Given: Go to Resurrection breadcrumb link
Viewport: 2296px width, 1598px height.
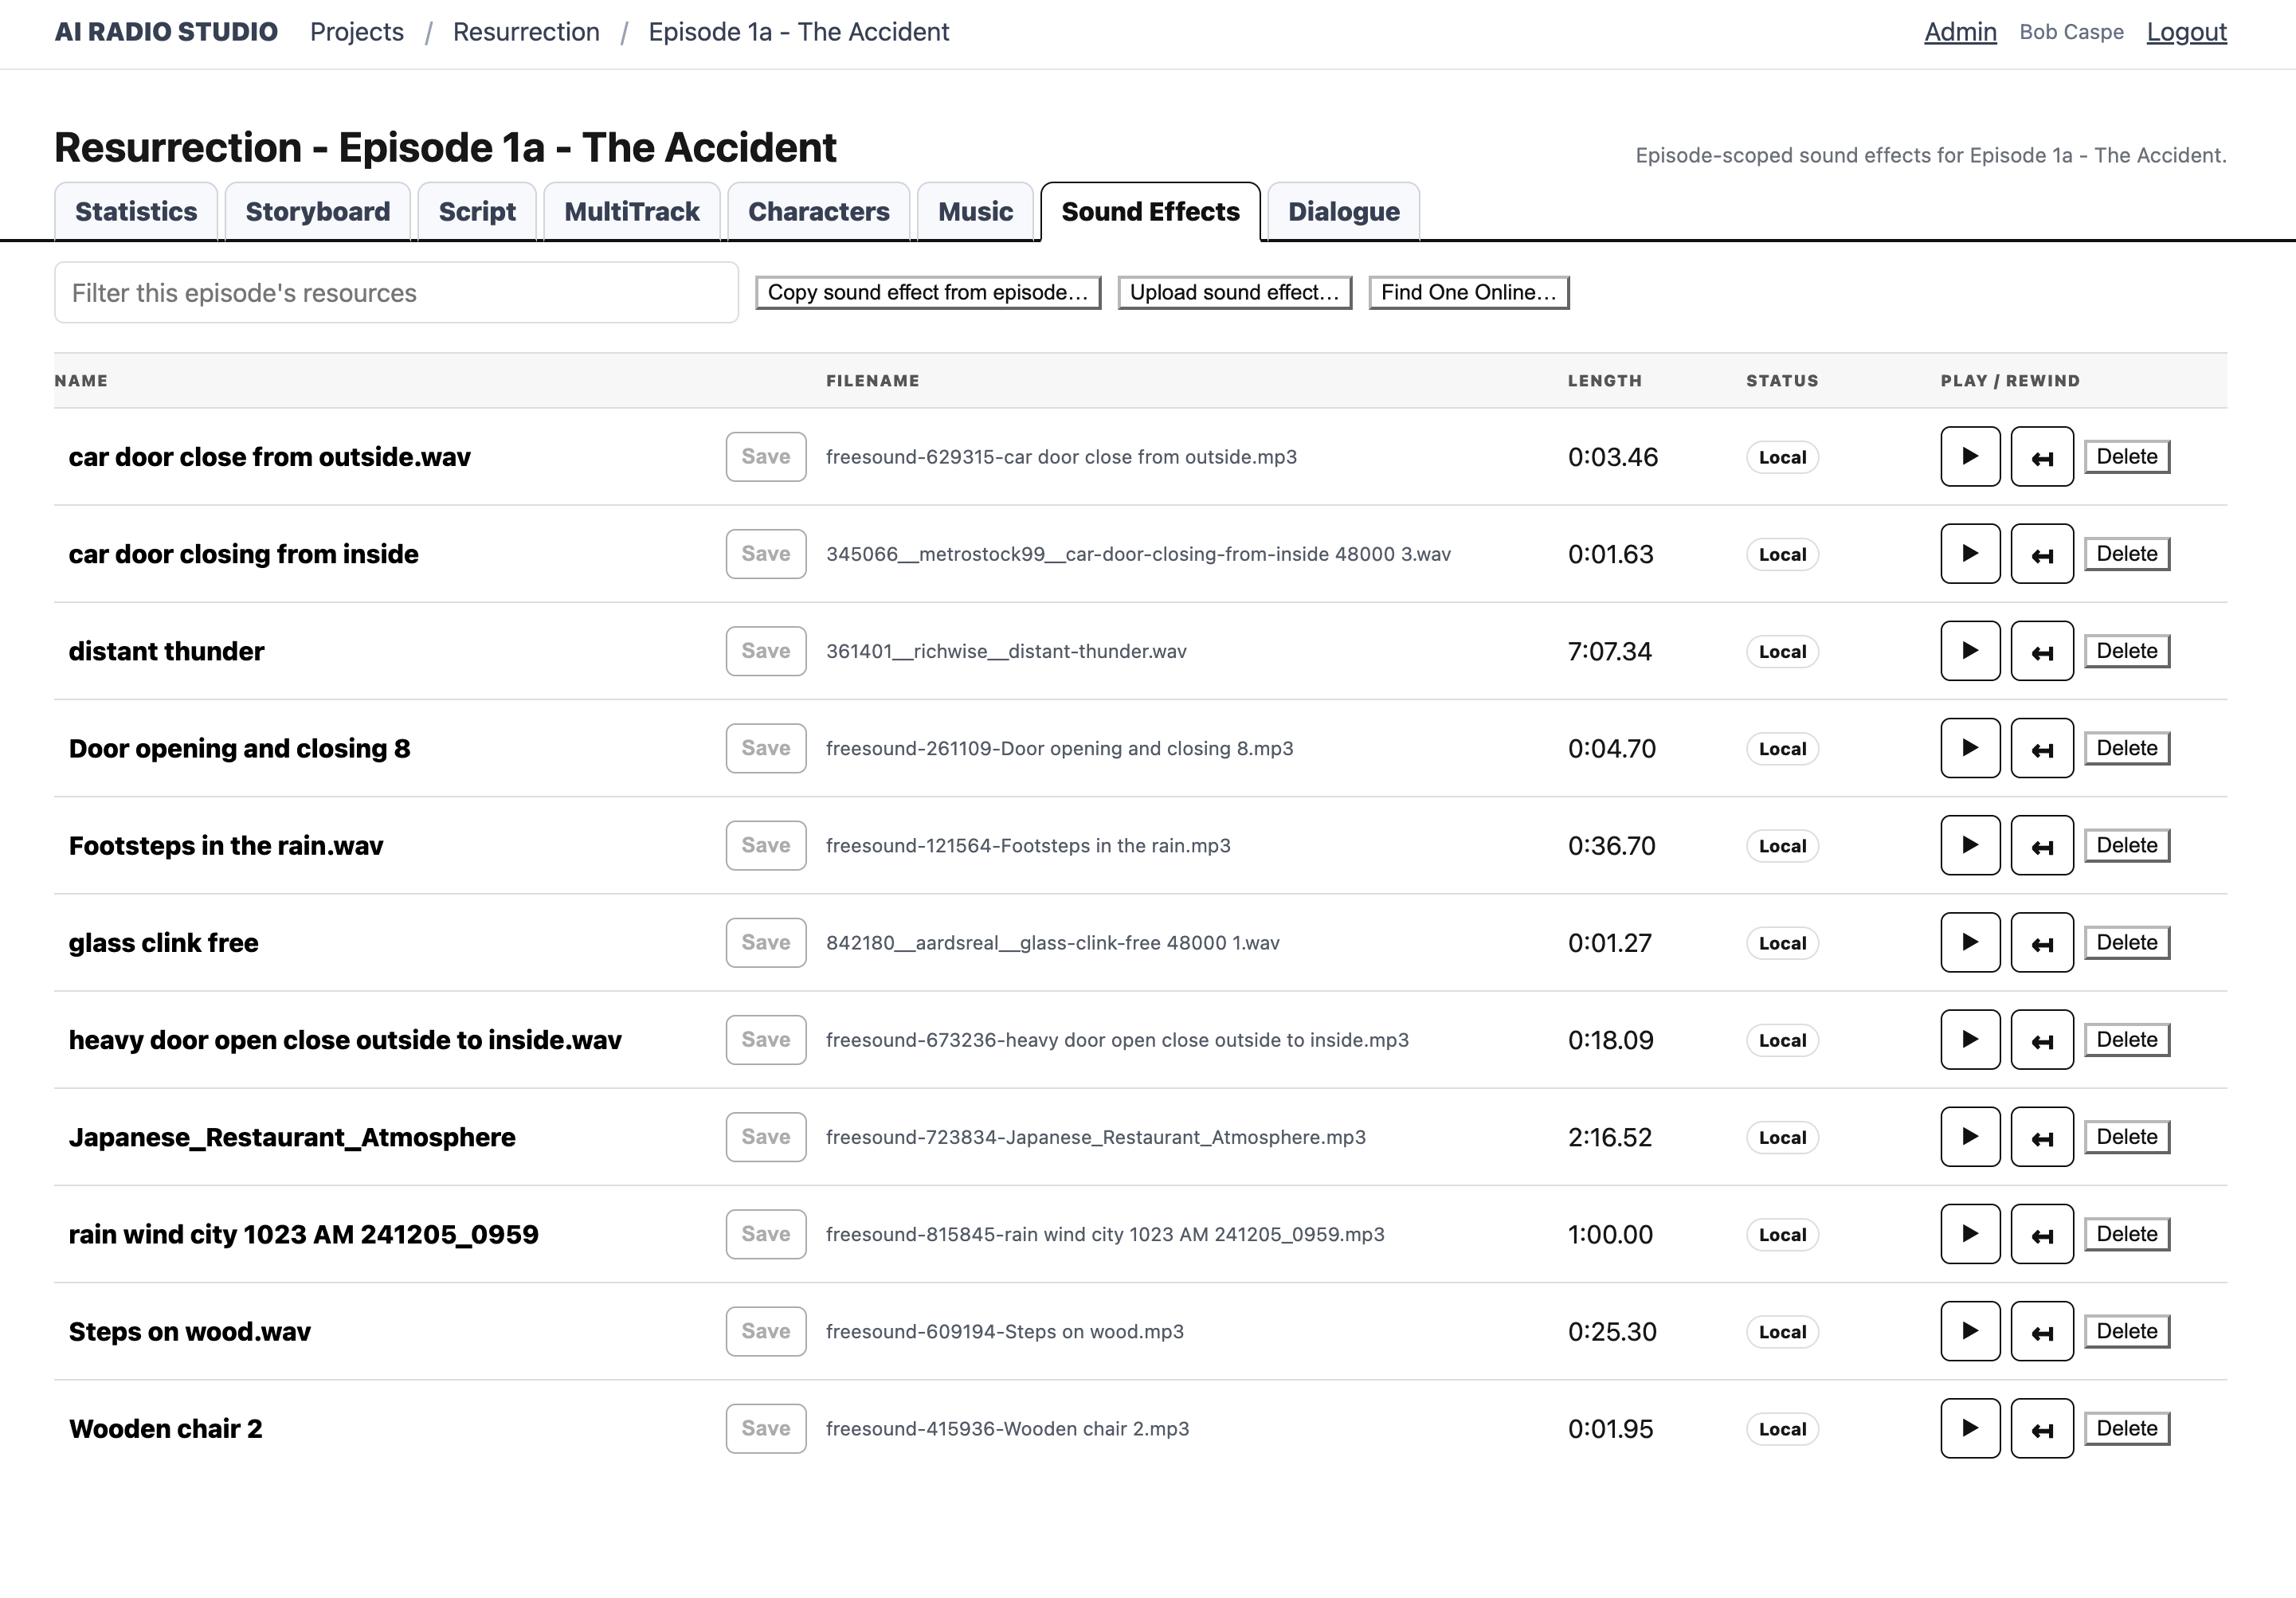Looking at the screenshot, I should (526, 32).
